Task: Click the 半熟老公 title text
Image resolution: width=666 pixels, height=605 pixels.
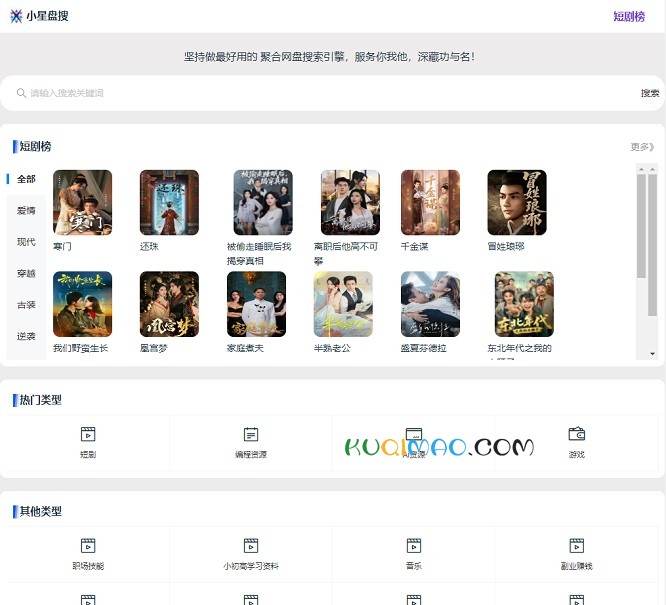Action: [x=332, y=348]
